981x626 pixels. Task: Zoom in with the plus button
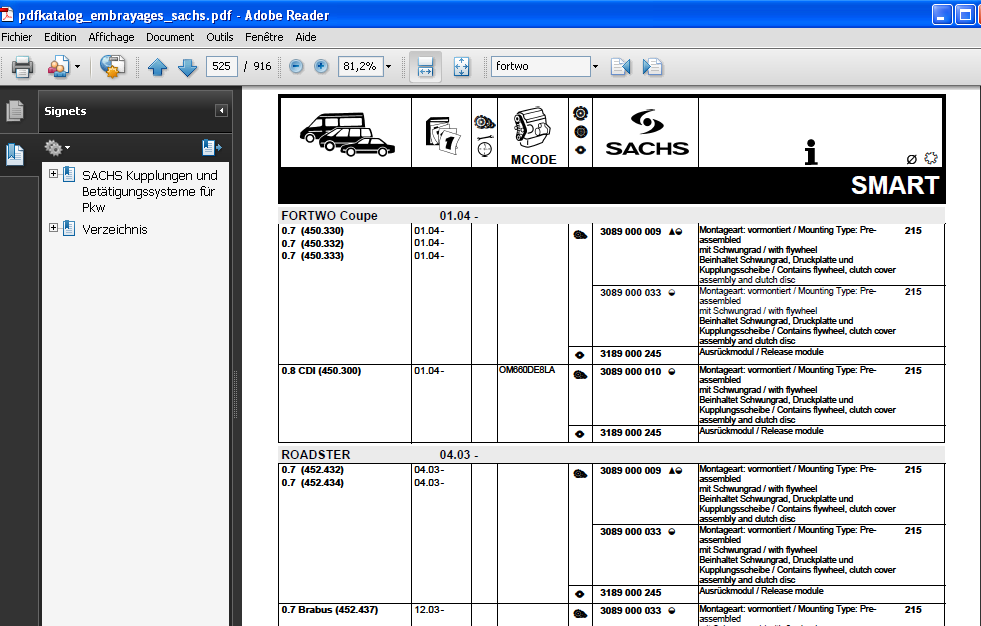pyautogui.click(x=321, y=66)
